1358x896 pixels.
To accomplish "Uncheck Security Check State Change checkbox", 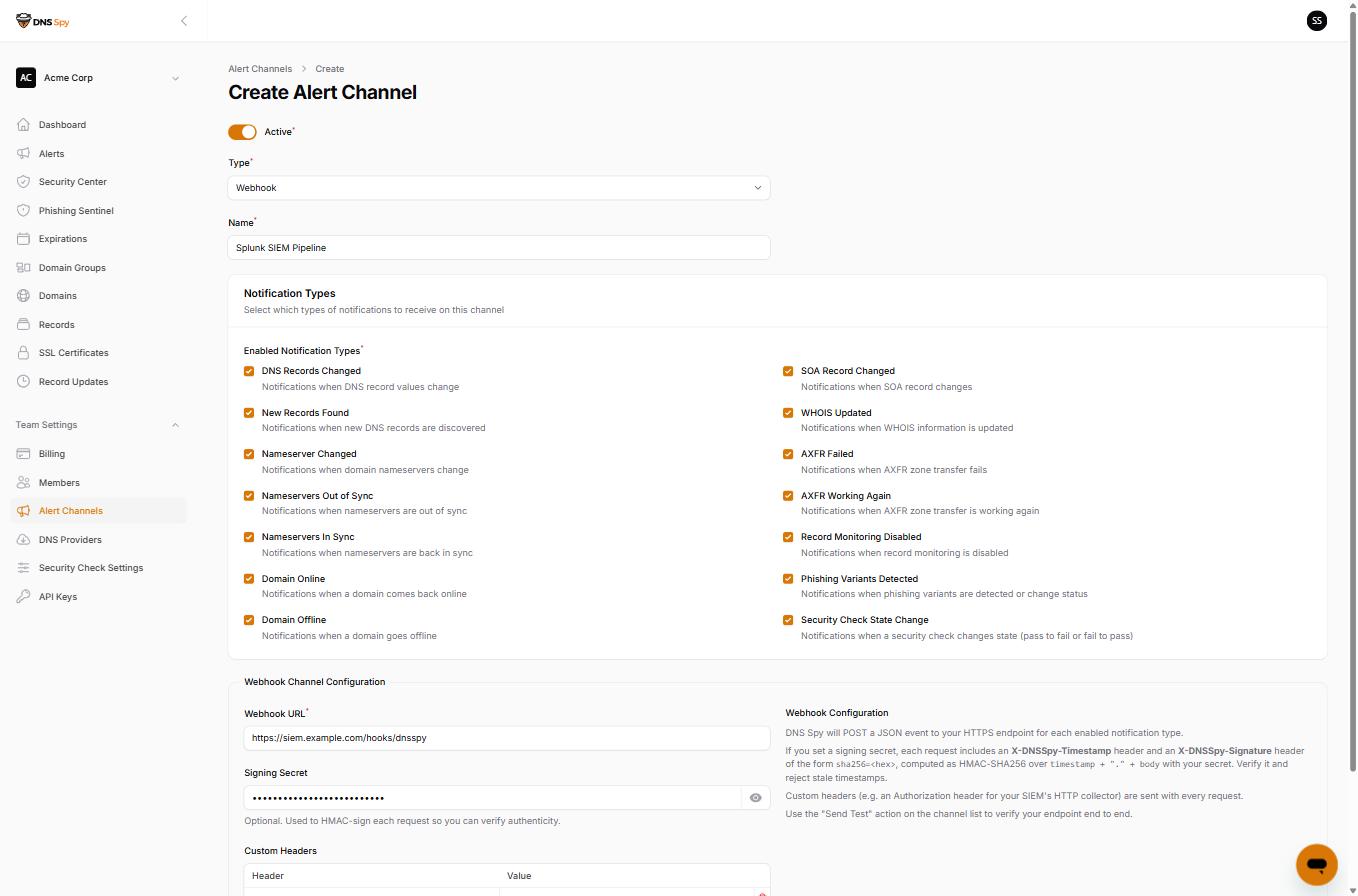I will [788, 620].
